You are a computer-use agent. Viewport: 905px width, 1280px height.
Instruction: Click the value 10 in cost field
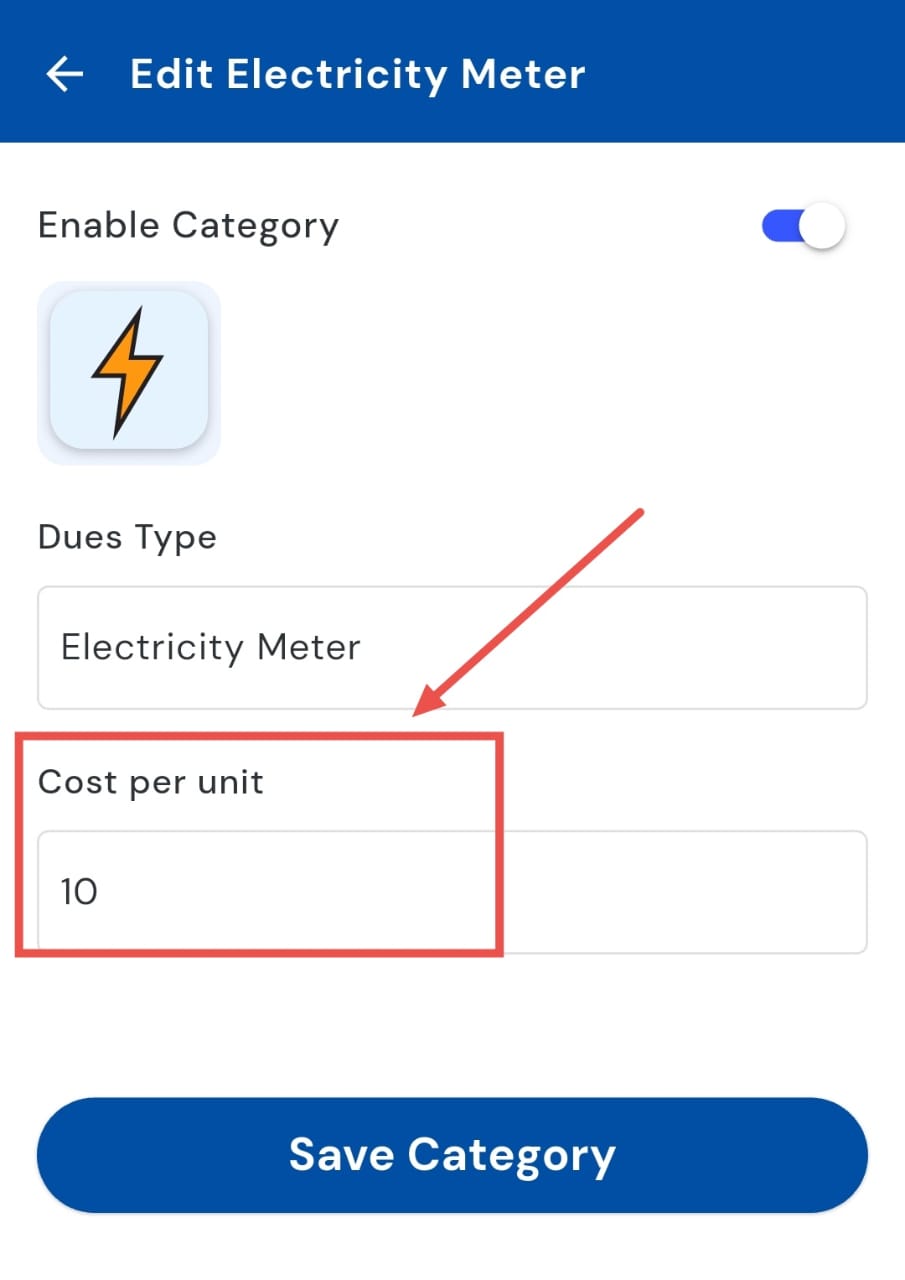point(79,891)
